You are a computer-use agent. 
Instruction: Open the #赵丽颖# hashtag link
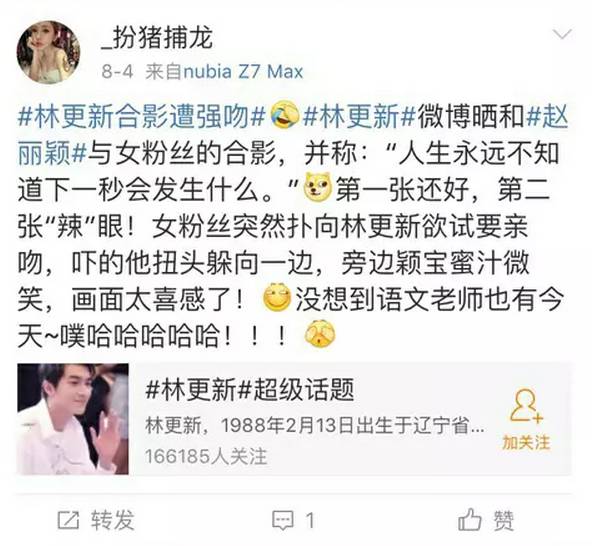(293, 135)
